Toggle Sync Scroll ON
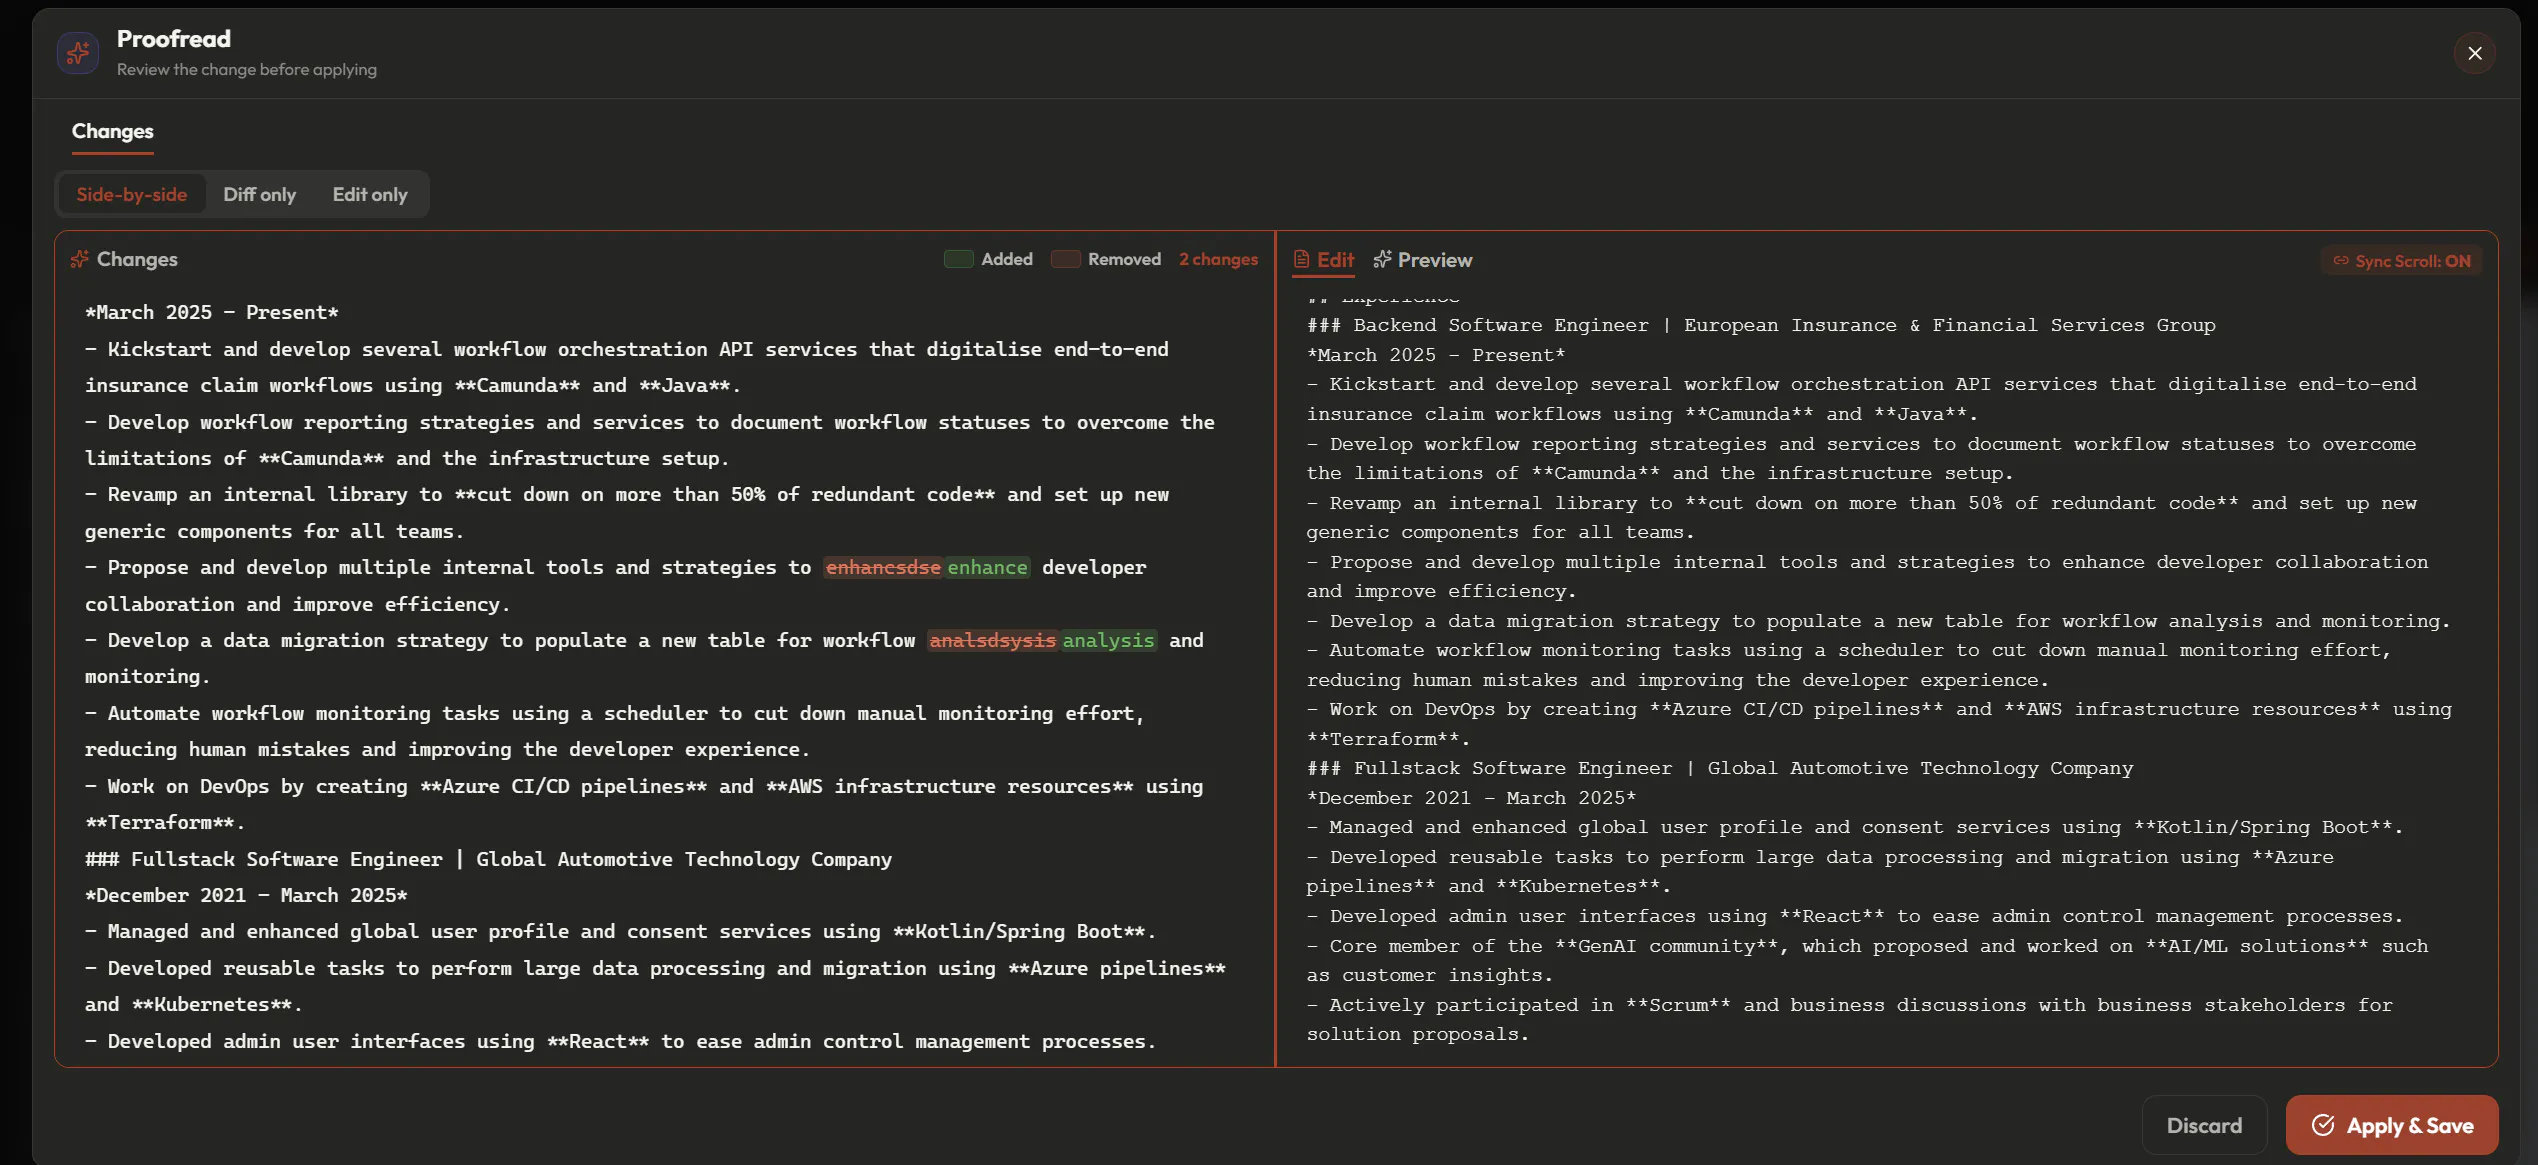 click(2401, 261)
